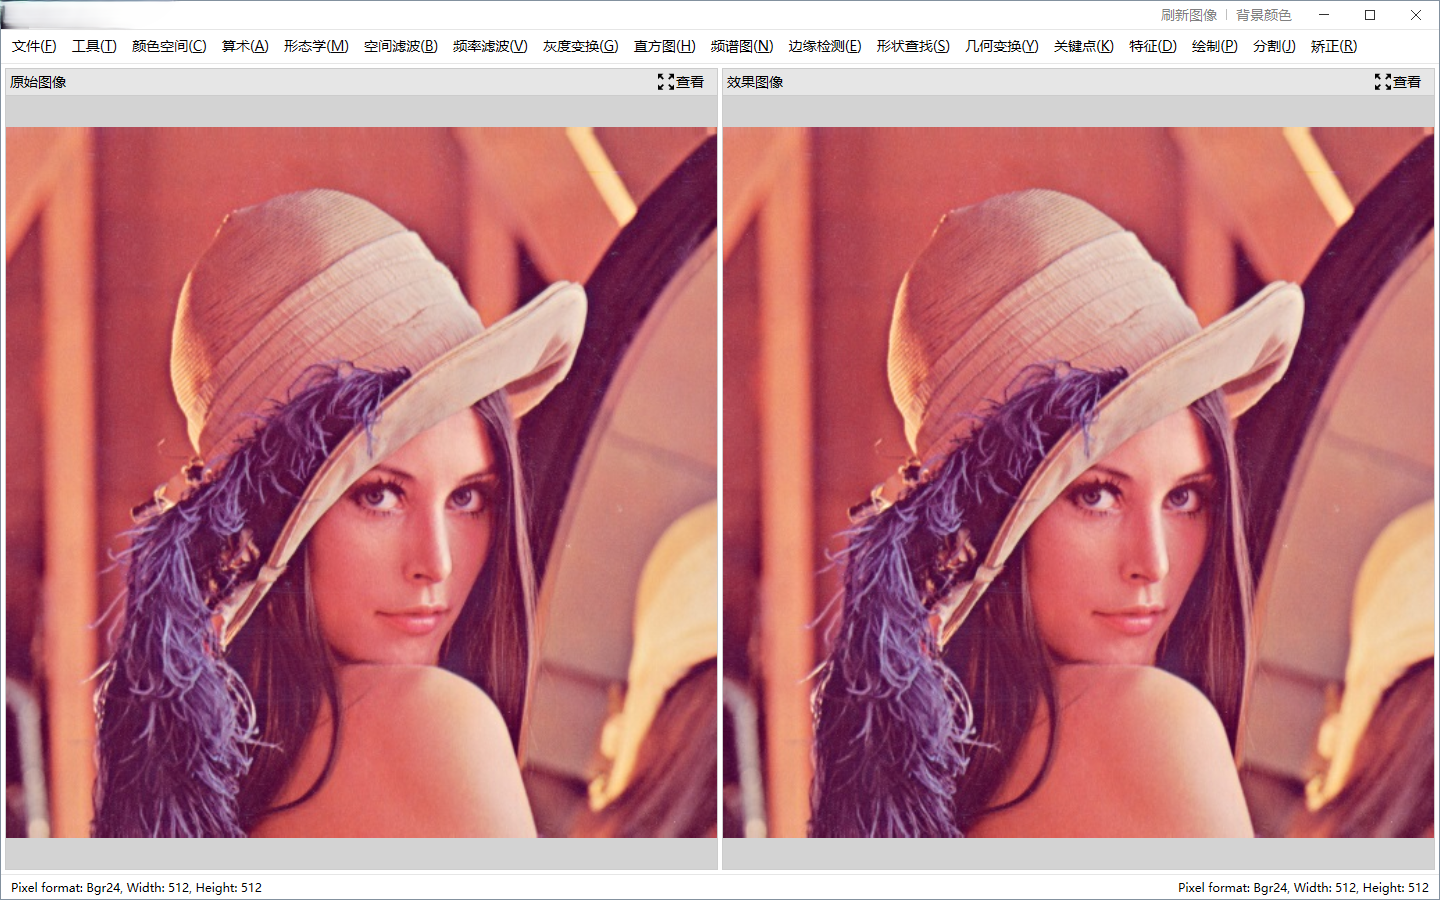Open the 绘制(P) menu
Screen dimensions: 1440x900
(1215, 46)
